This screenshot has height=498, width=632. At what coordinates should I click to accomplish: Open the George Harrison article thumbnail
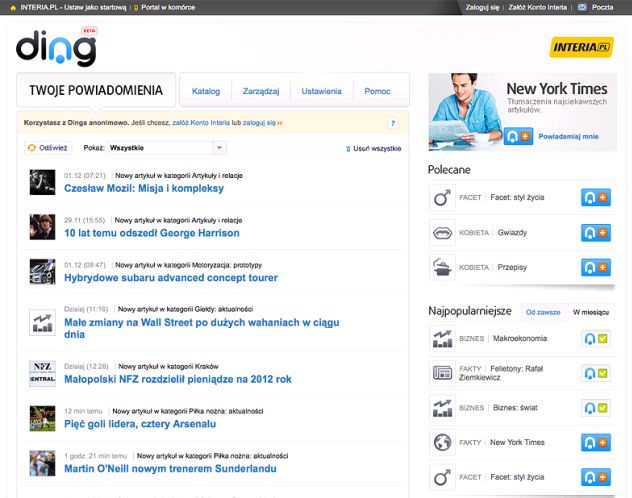(42, 227)
